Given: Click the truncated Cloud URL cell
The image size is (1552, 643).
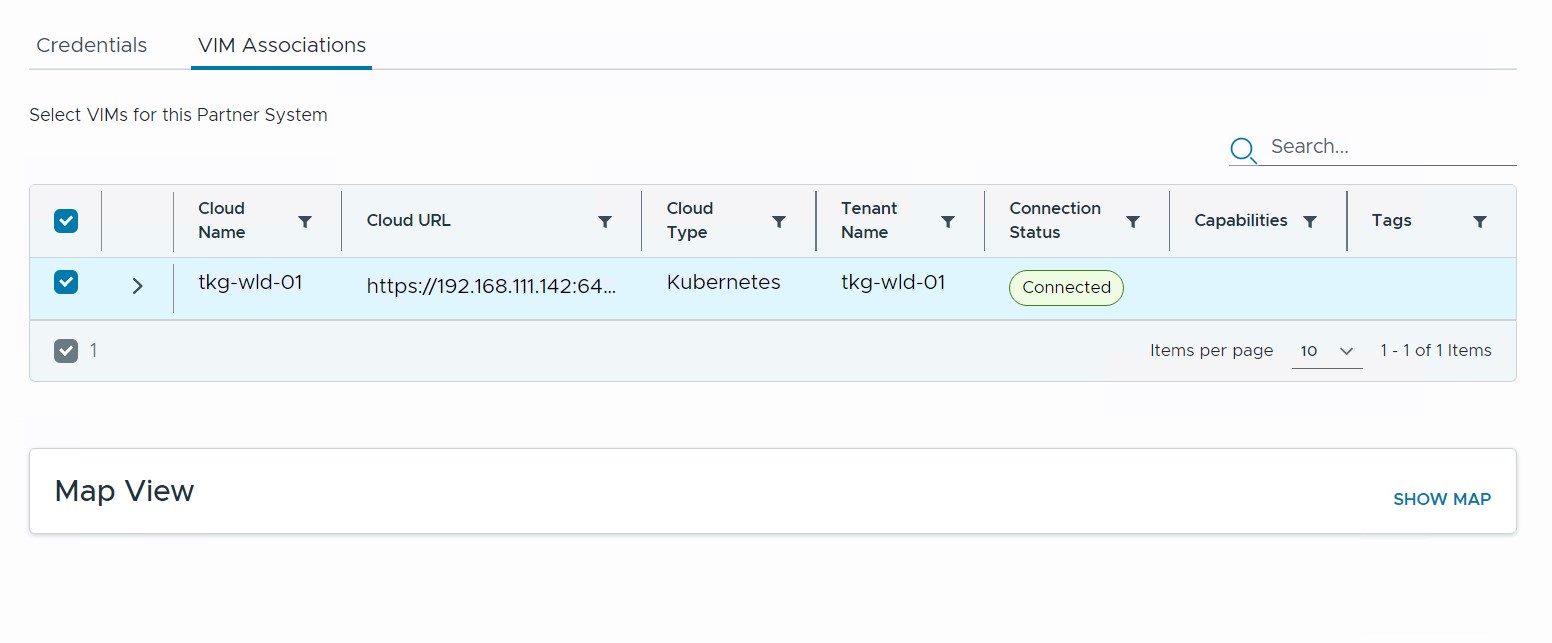Looking at the screenshot, I should point(491,286).
